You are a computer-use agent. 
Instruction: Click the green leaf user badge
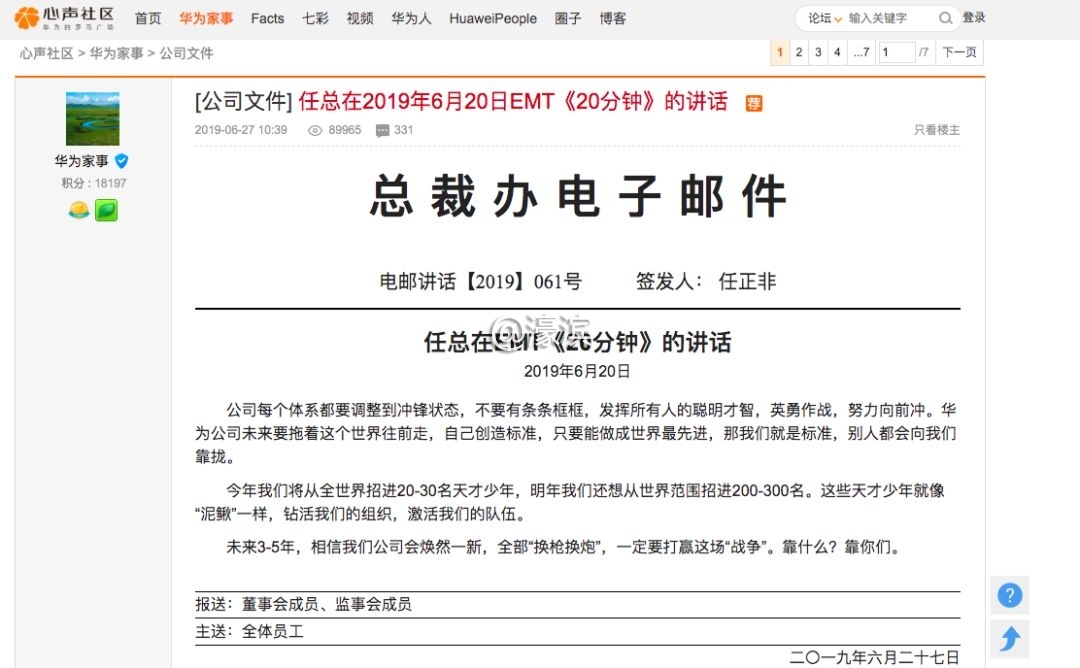[106, 210]
